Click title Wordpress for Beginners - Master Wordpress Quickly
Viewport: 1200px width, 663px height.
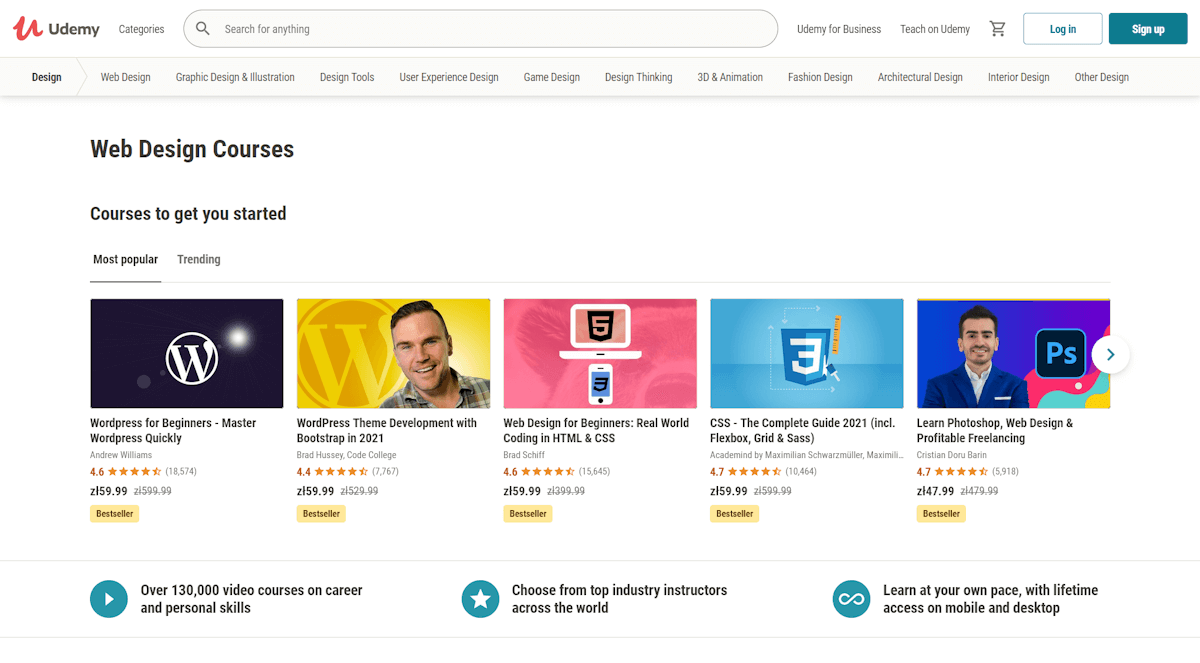coord(173,431)
